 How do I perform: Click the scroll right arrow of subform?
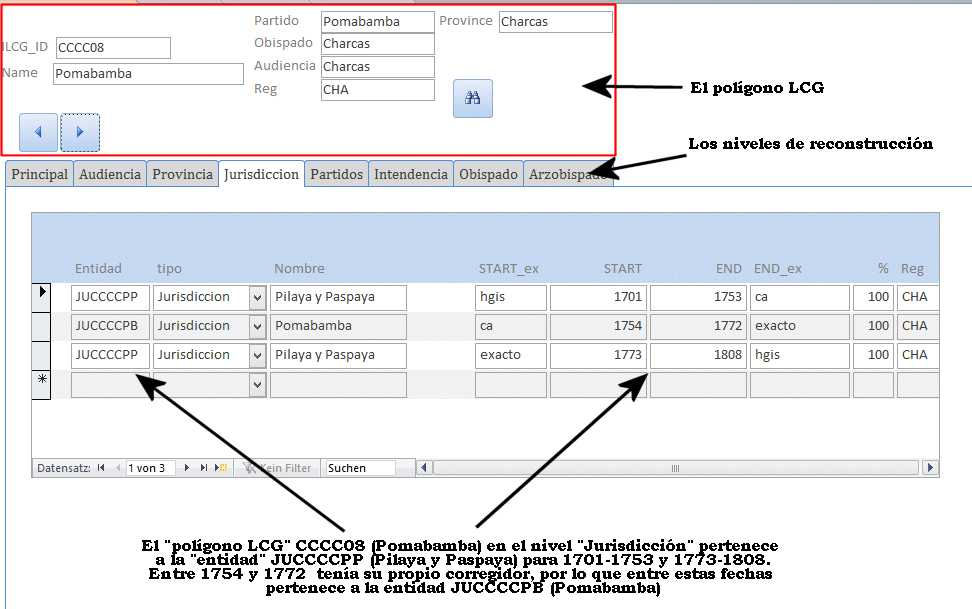coord(930,468)
